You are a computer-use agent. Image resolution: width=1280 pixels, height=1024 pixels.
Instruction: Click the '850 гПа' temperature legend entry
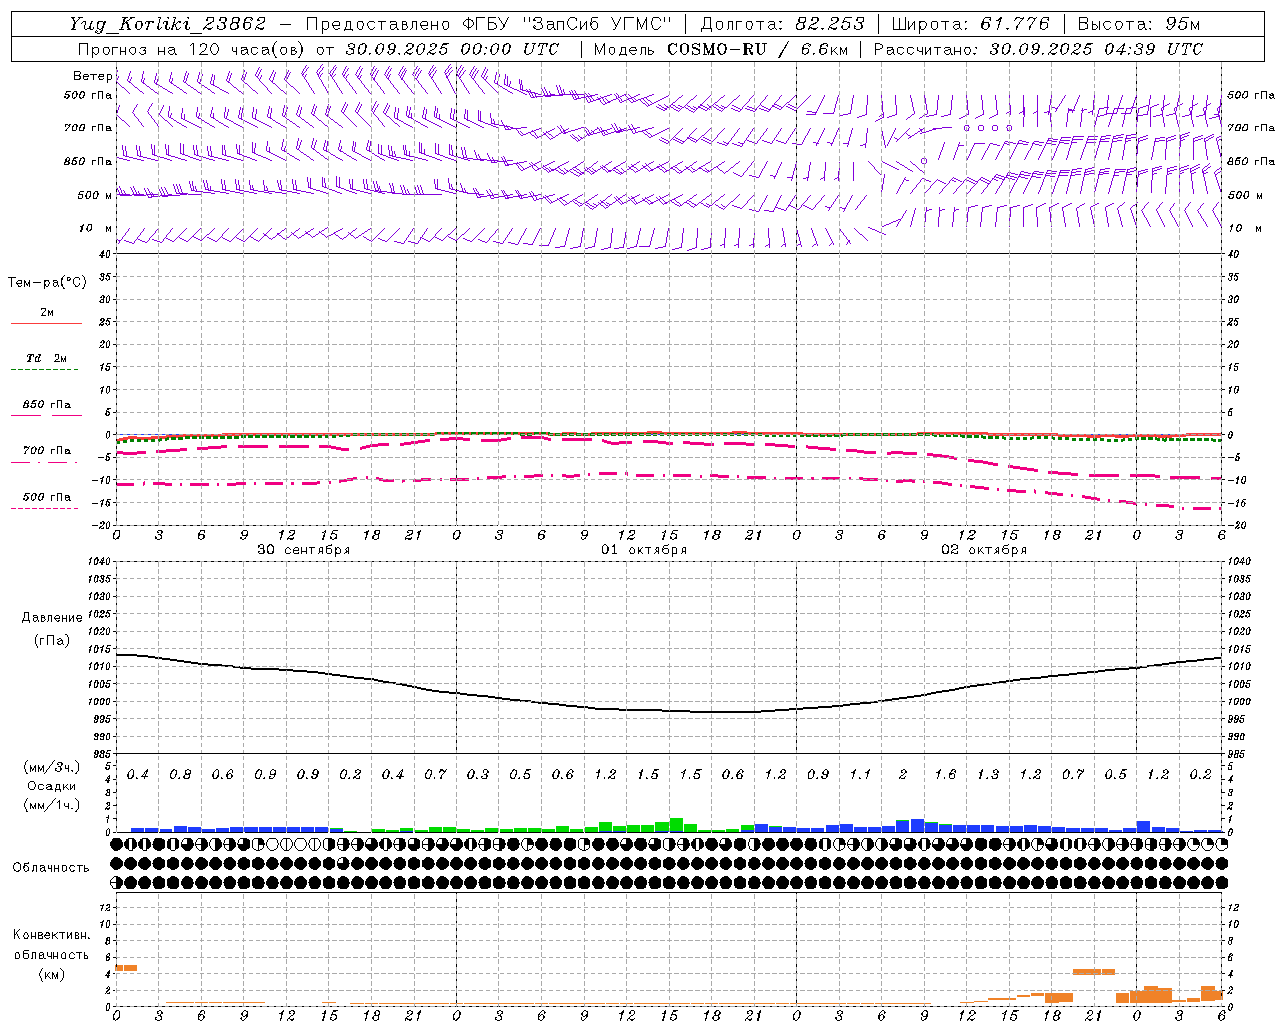coord(46,405)
